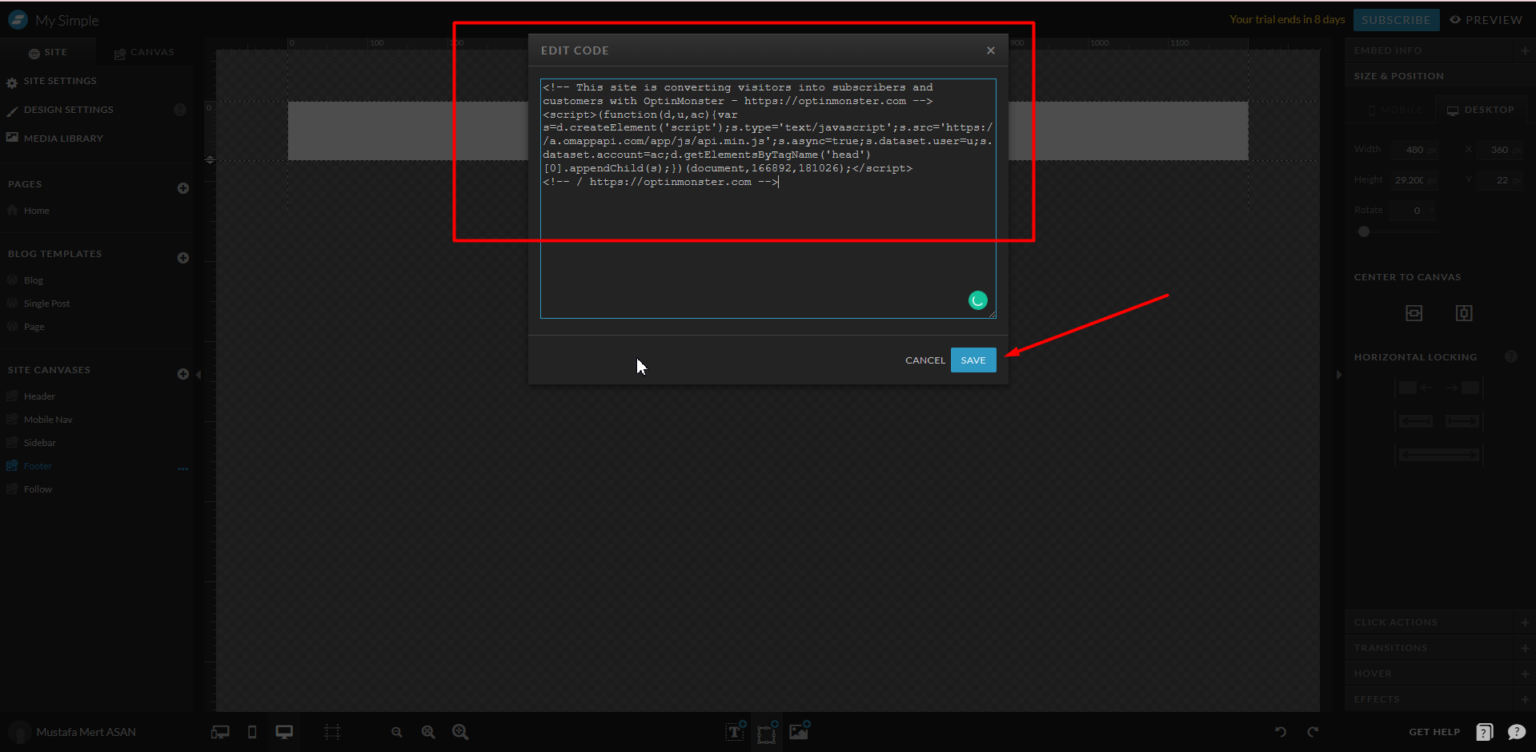Expand the Click Actions section
The image size is (1536, 752).
click(x=1523, y=622)
